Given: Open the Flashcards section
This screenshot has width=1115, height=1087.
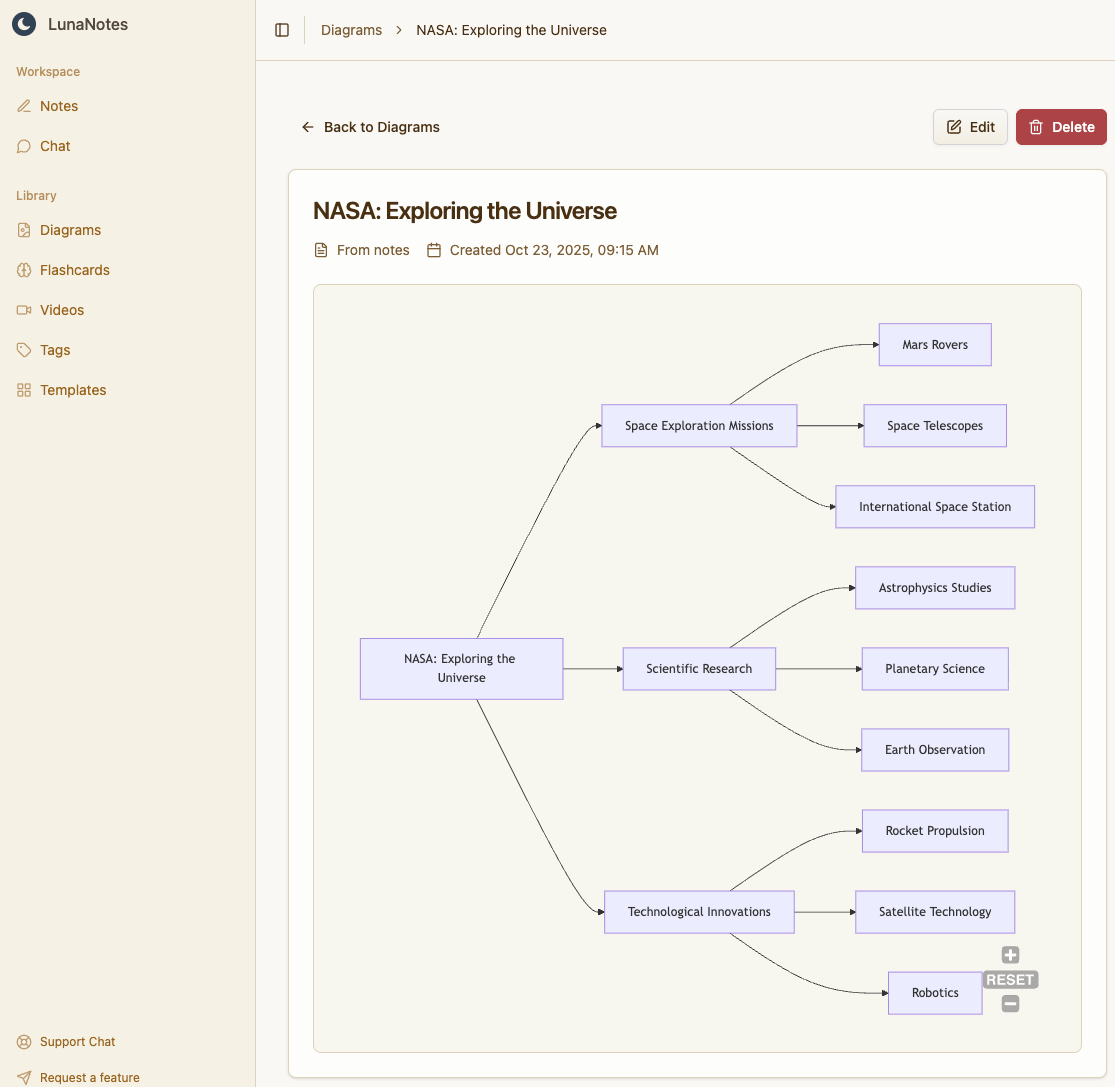Looking at the screenshot, I should pos(74,270).
